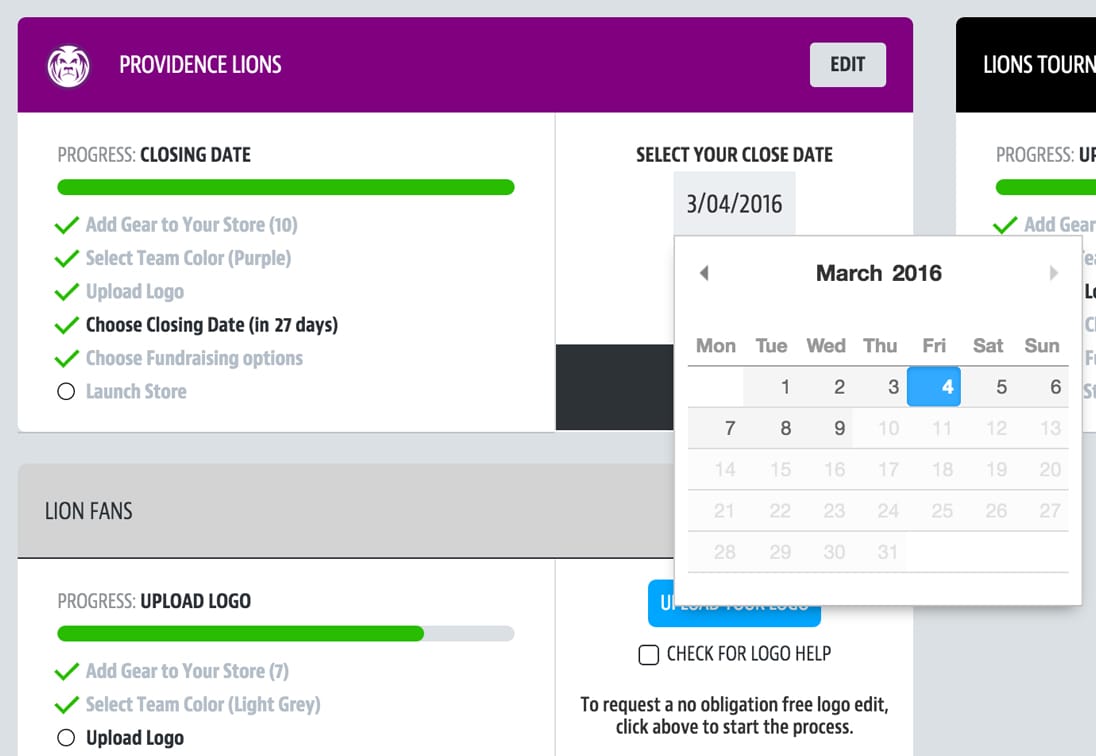1096x756 pixels.
Task: Click checkmark beside Add Gear to Your Store (7)
Action: (x=66, y=671)
